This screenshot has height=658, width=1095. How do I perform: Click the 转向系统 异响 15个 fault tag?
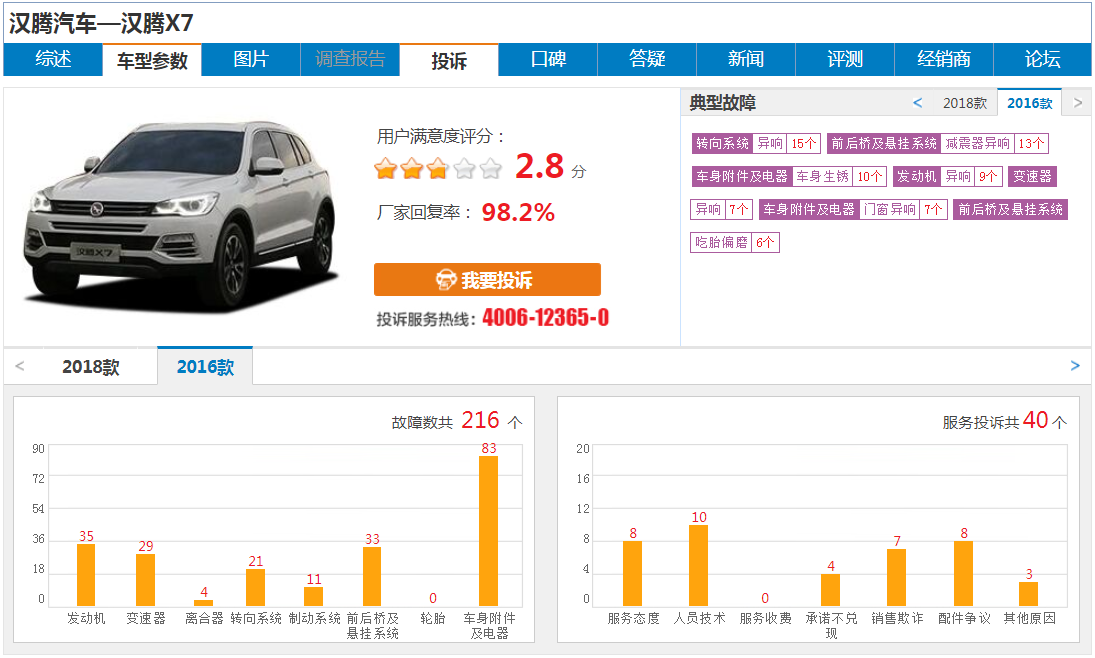pyautogui.click(x=756, y=144)
